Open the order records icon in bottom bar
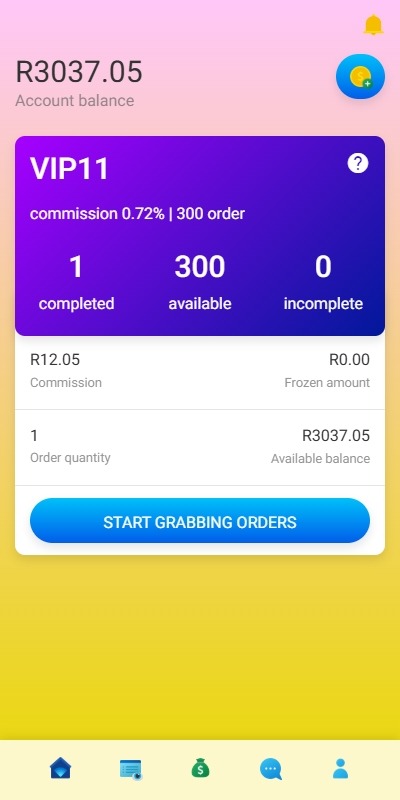Image resolution: width=400 pixels, height=800 pixels. click(131, 769)
